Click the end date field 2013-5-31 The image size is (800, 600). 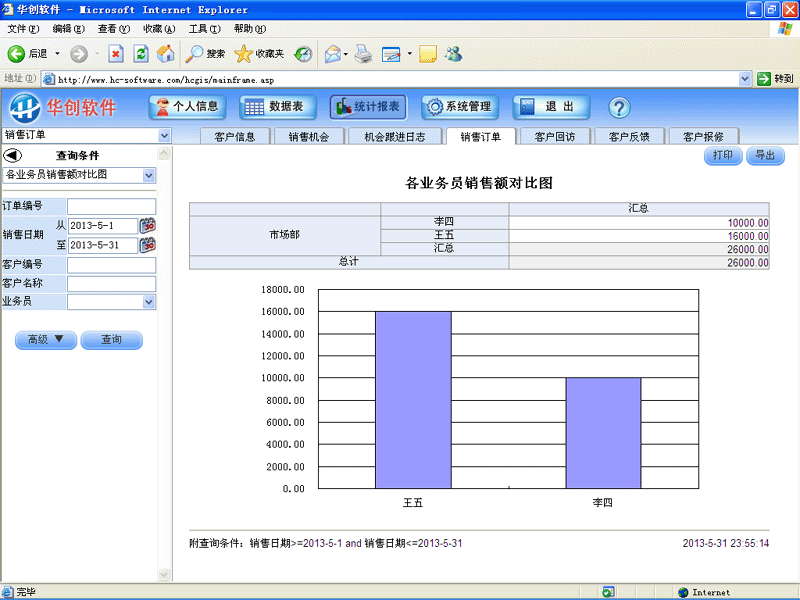103,245
